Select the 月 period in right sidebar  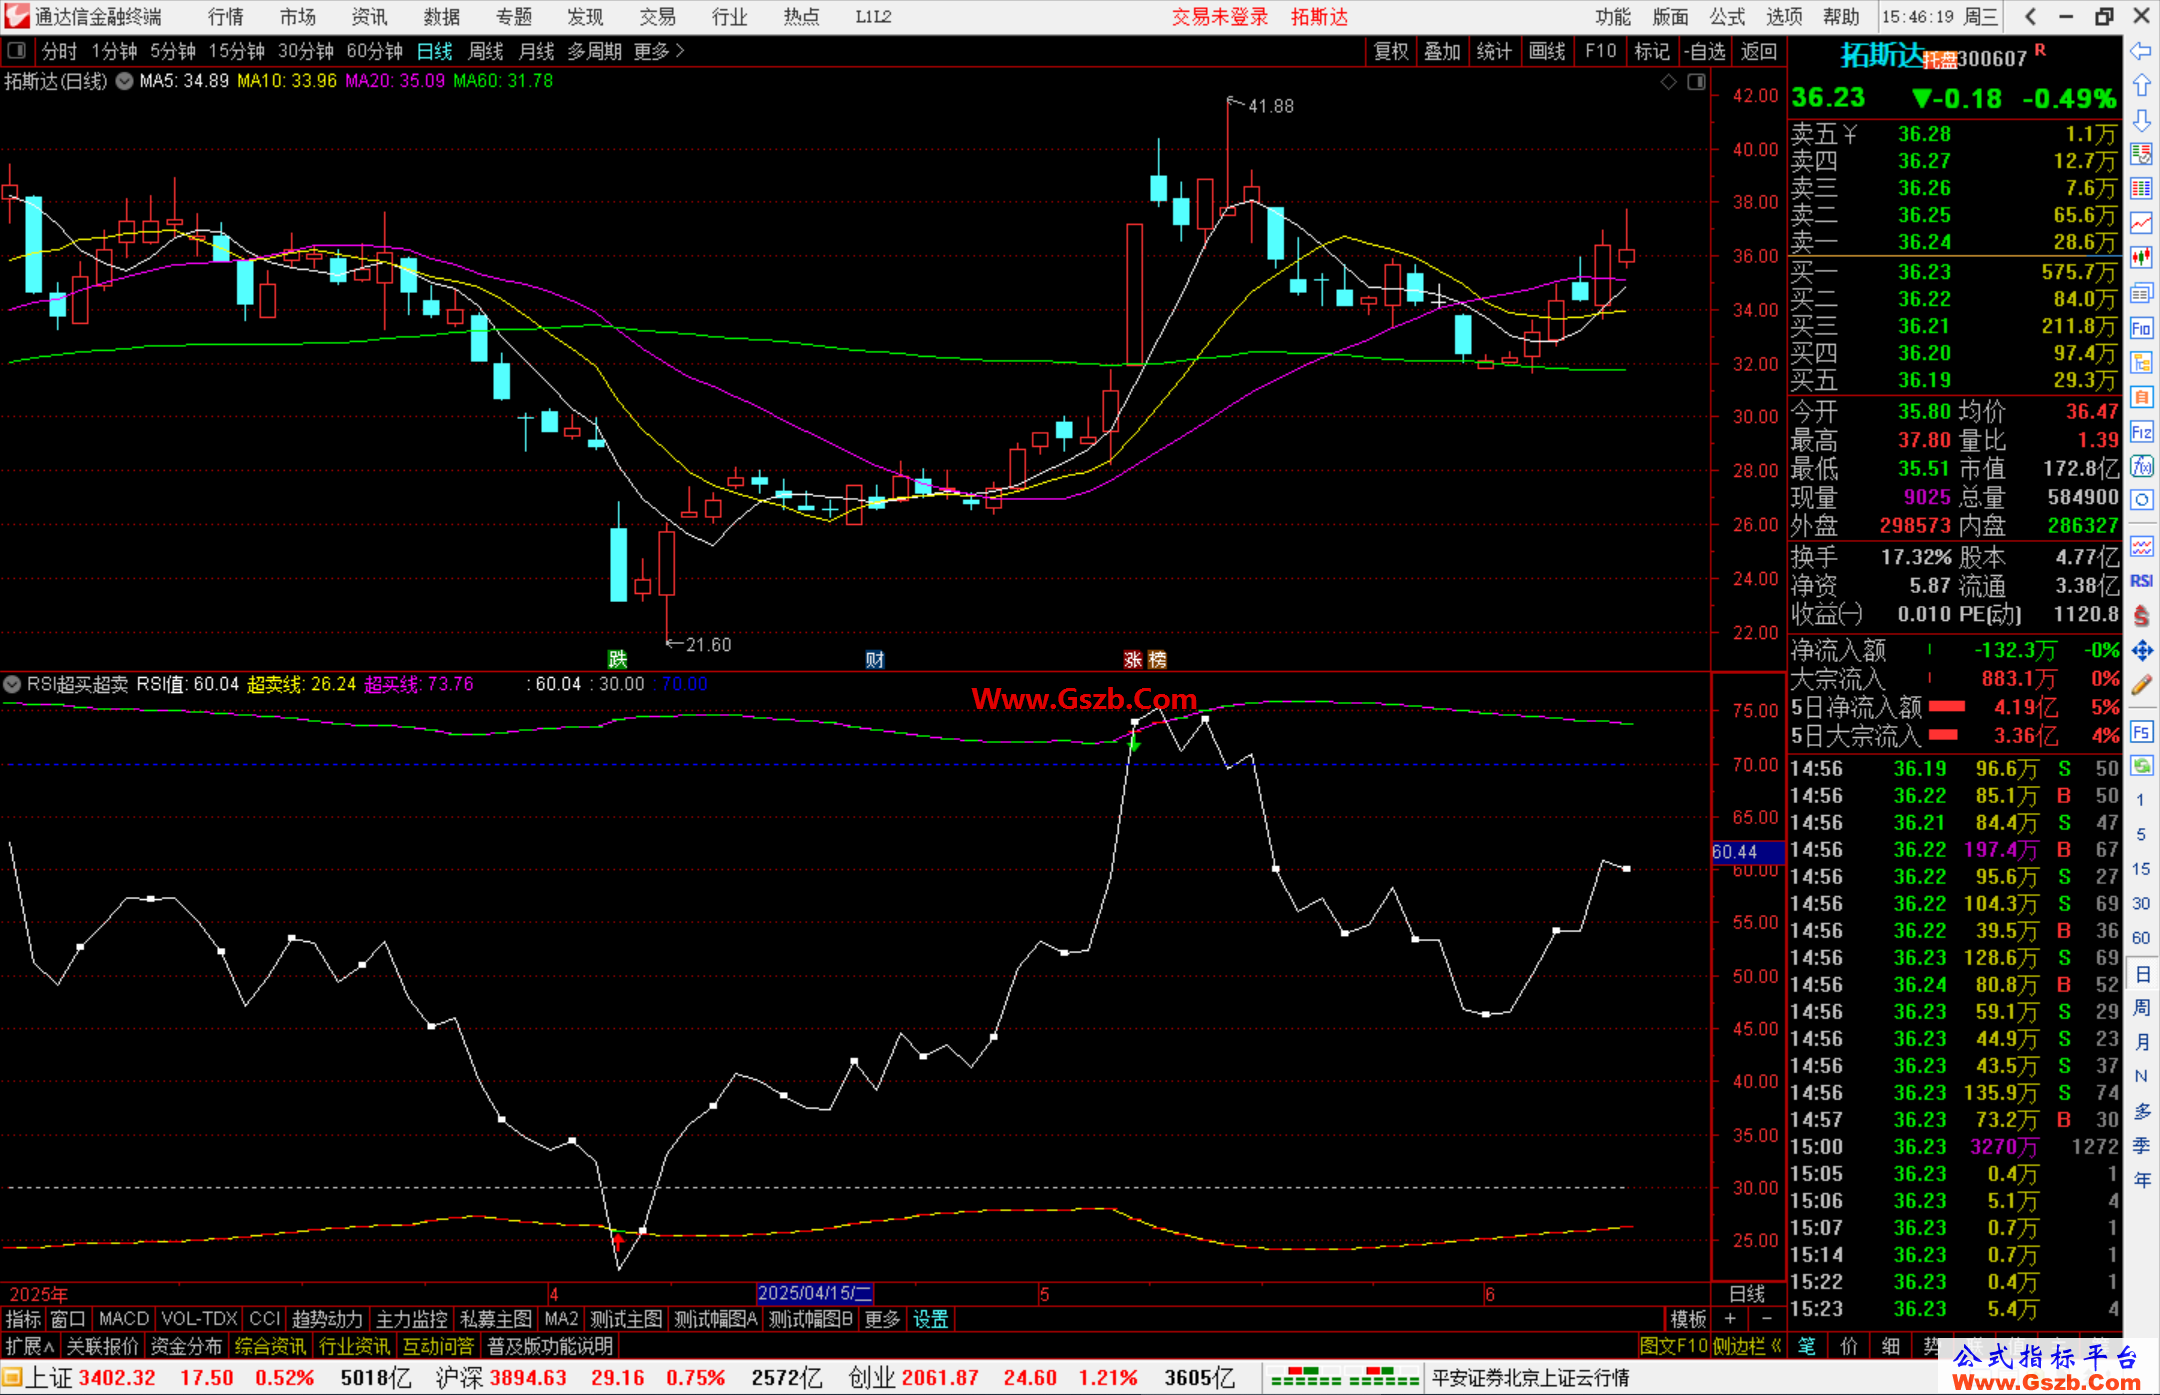click(x=2141, y=1042)
